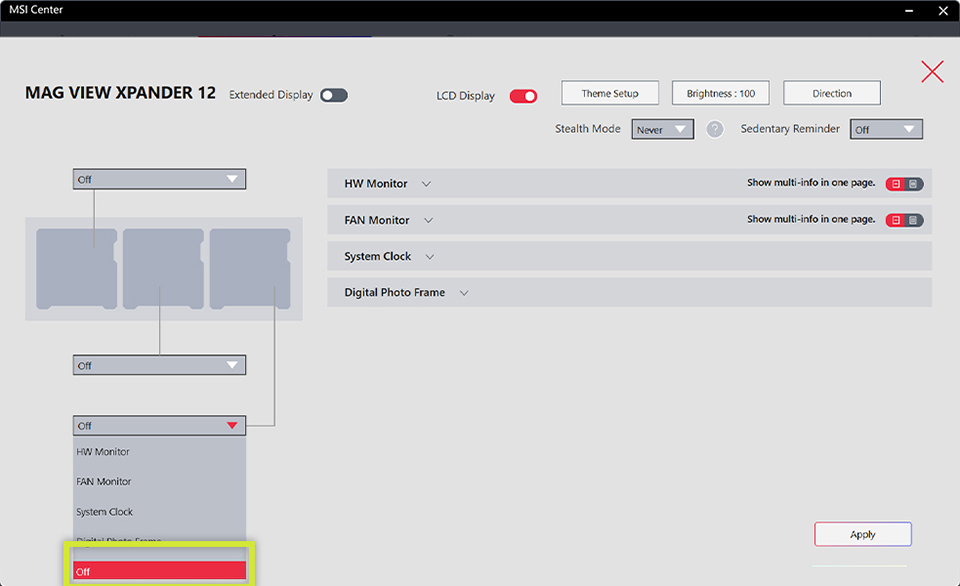Open the Stealth Mode help question mark
Image resolution: width=960 pixels, height=586 pixels.
click(x=714, y=129)
